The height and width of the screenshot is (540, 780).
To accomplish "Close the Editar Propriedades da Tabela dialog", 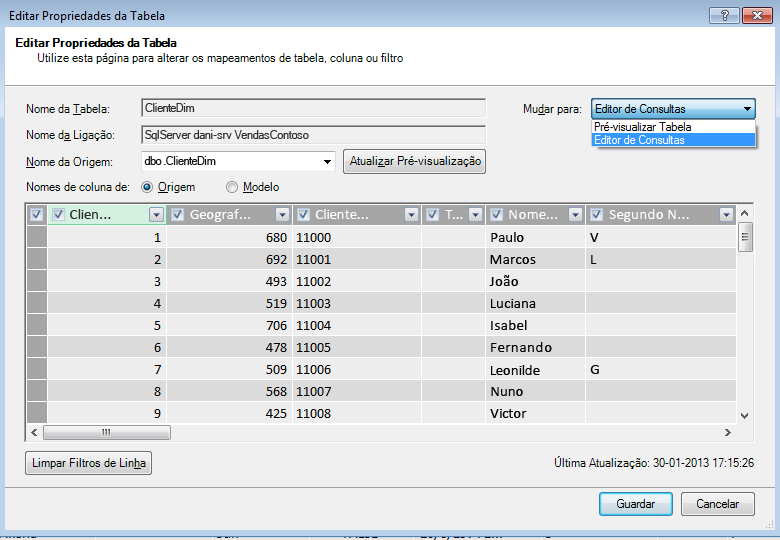I will pyautogui.click(x=757, y=15).
